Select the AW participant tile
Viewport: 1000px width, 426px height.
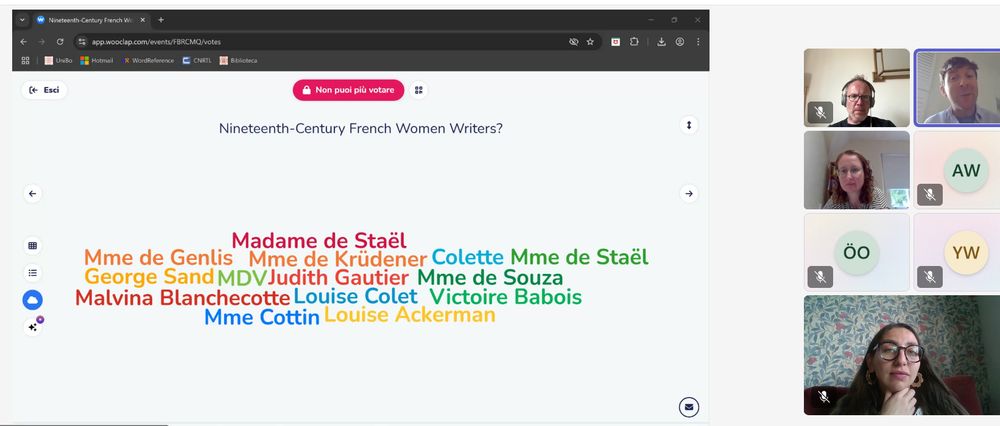click(x=957, y=170)
